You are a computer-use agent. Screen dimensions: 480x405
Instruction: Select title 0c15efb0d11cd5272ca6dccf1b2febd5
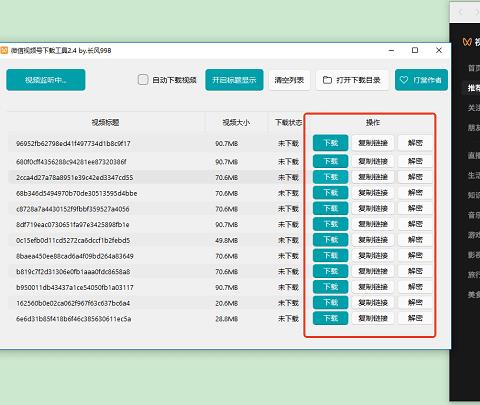(73, 240)
